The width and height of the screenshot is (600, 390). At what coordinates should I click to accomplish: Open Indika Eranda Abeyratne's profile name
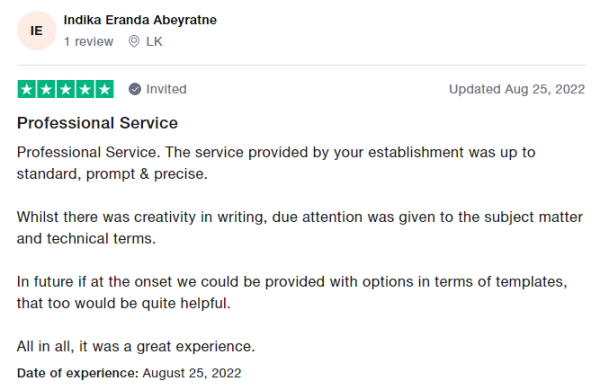pos(140,20)
